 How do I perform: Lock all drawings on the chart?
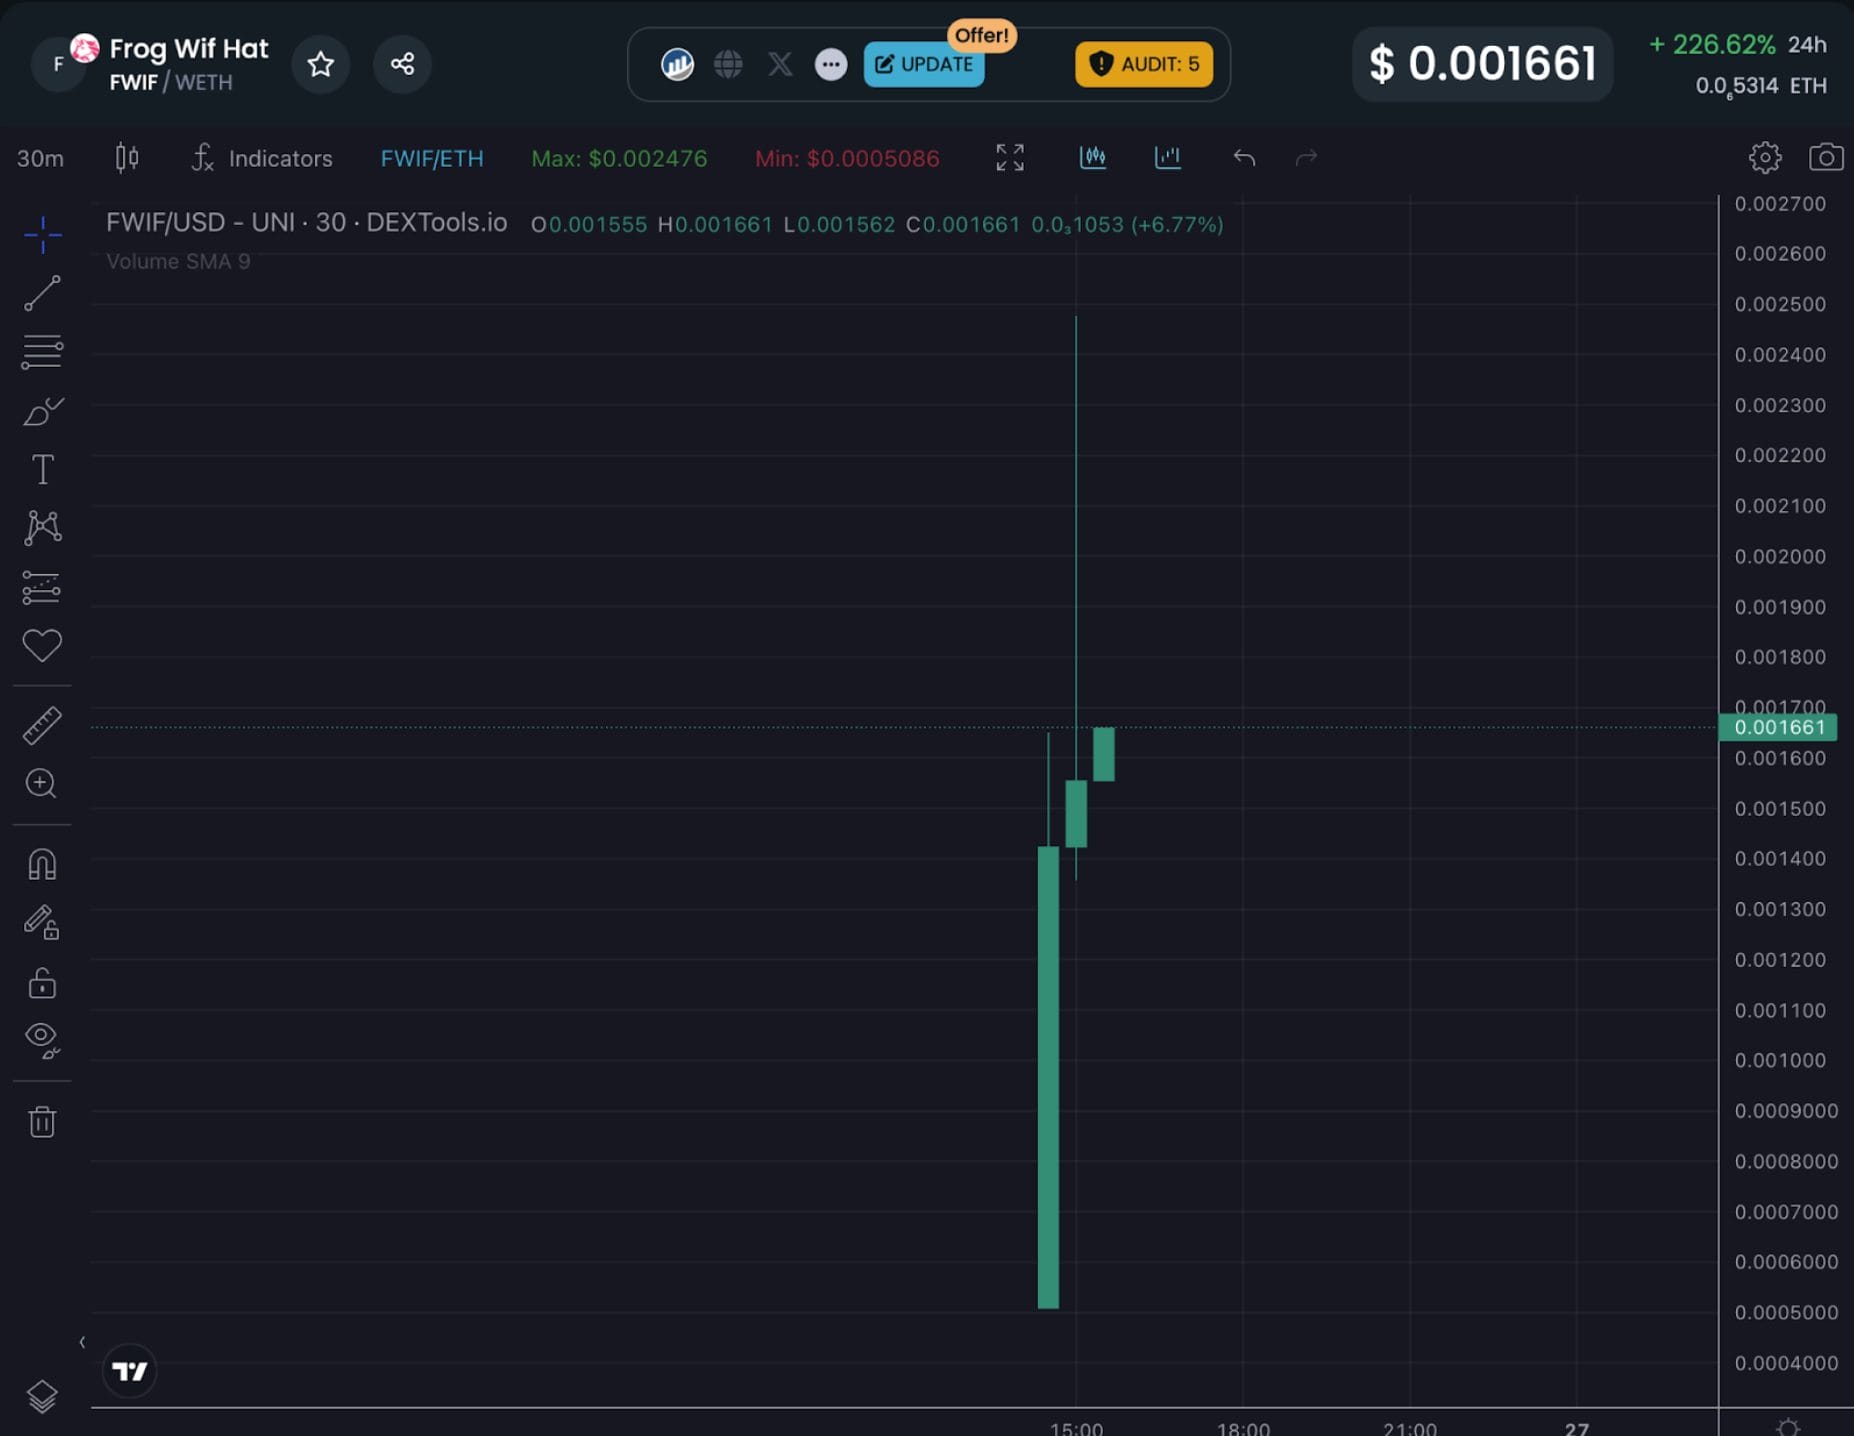(x=41, y=984)
